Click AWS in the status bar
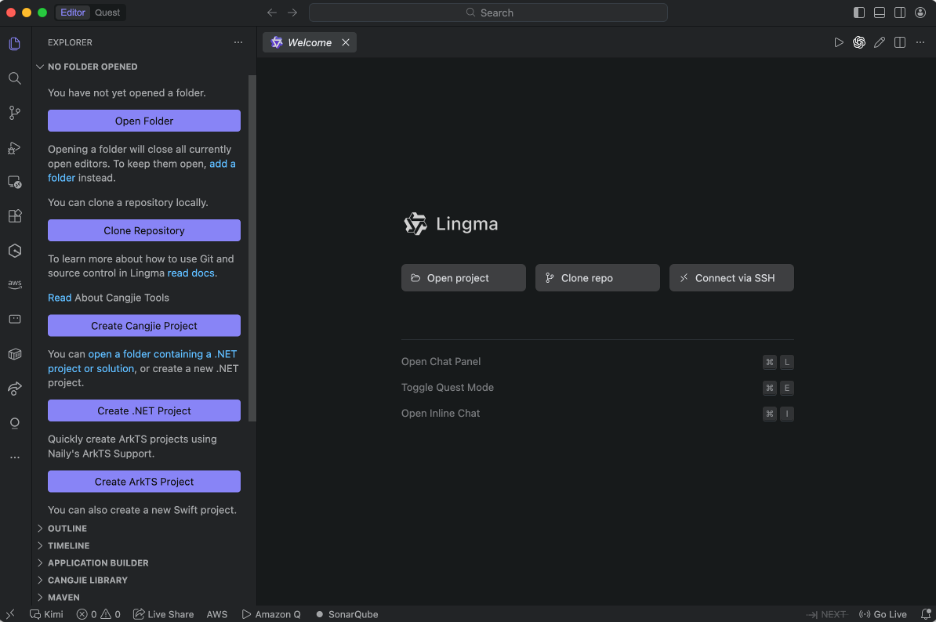This screenshot has height=622, width=936. pyautogui.click(x=217, y=614)
